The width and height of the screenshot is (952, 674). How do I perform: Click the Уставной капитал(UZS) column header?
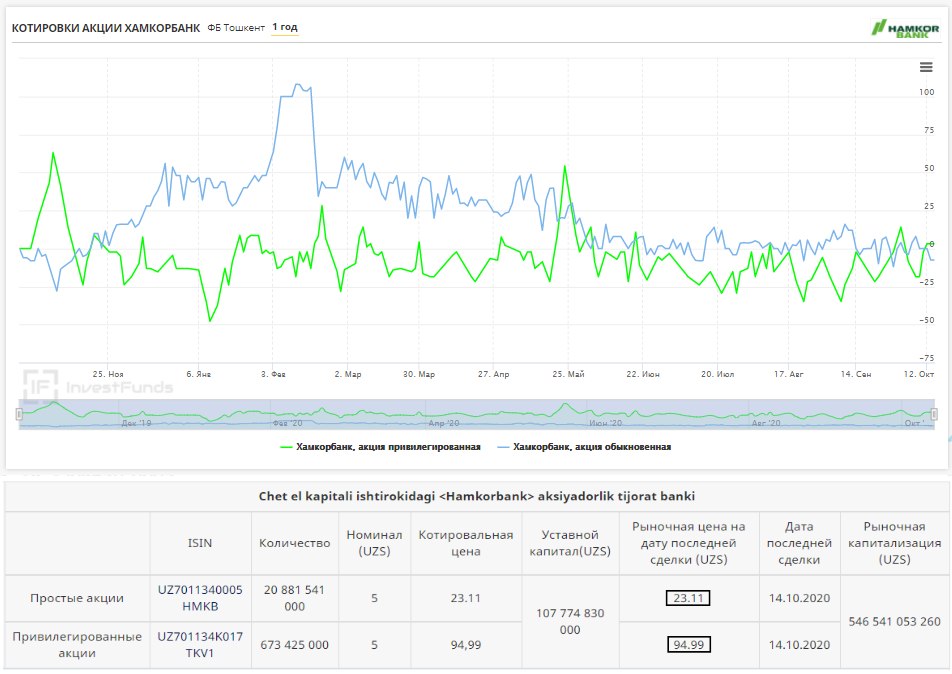(x=570, y=543)
